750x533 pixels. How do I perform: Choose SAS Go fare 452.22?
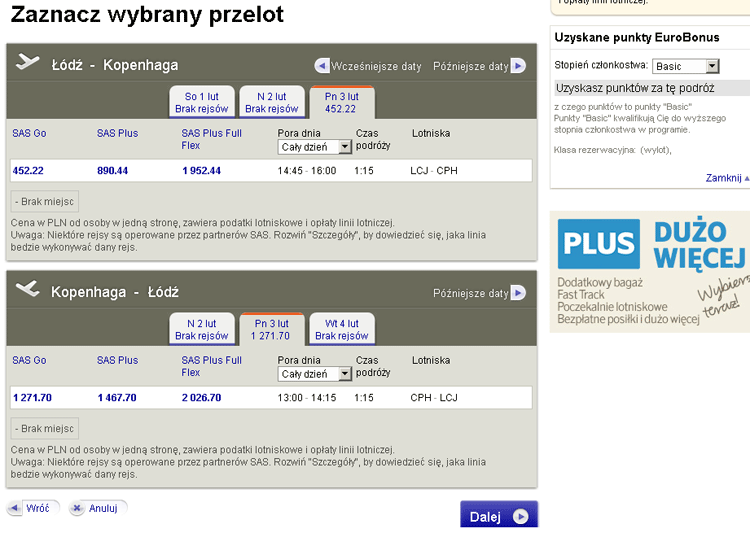(28, 171)
